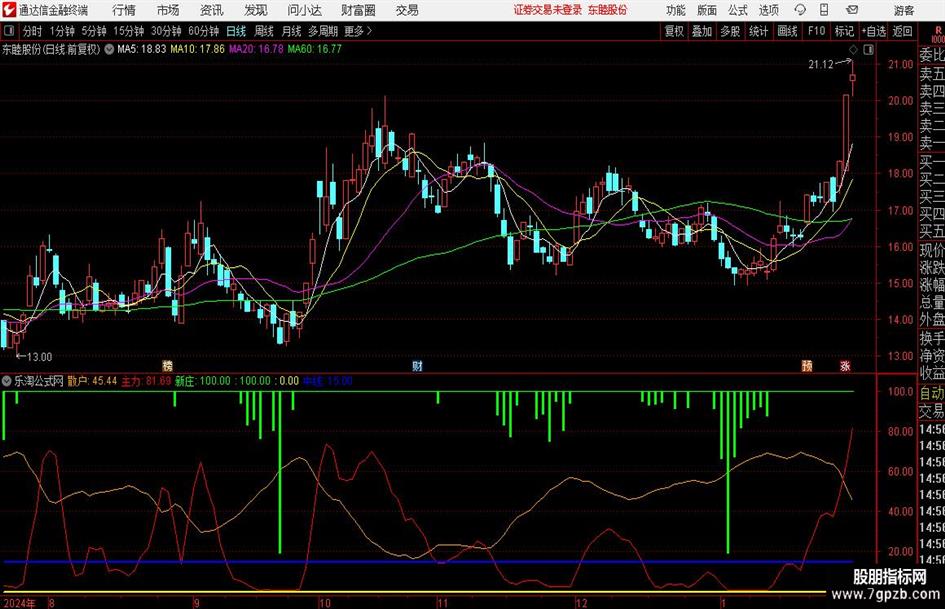Open the 公式 menu

(x=738, y=10)
